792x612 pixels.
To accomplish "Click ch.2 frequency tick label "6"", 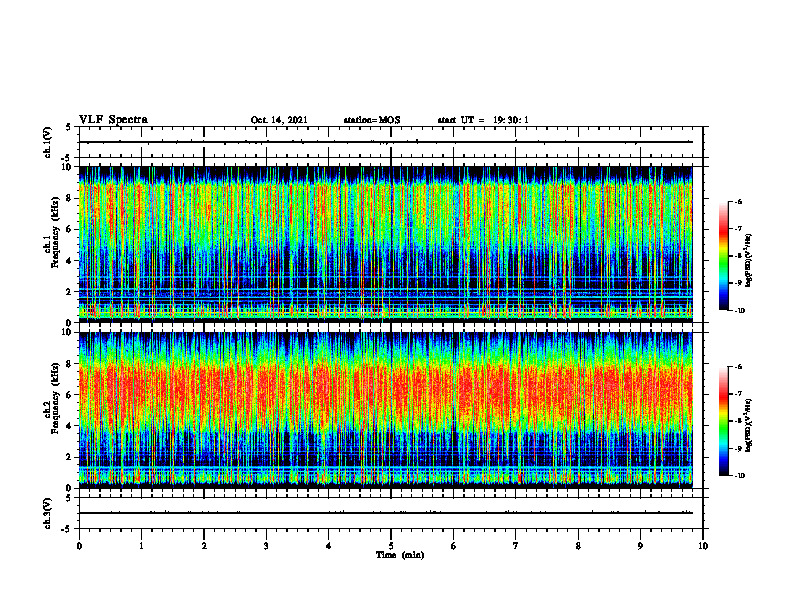I will [x=70, y=395].
